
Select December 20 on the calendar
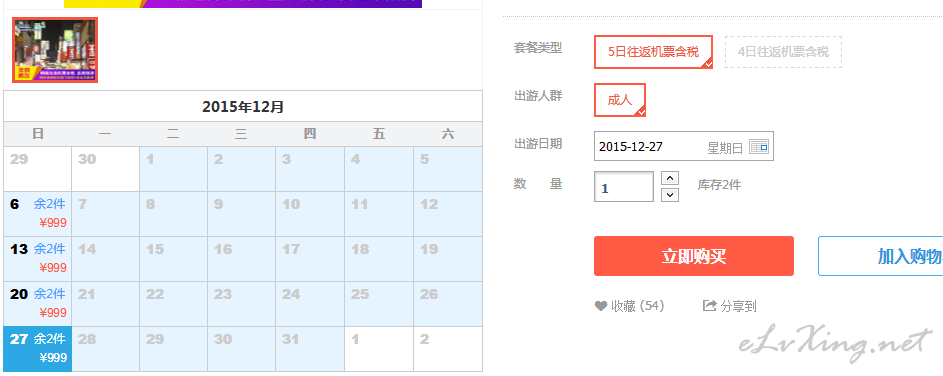[x=37, y=304]
